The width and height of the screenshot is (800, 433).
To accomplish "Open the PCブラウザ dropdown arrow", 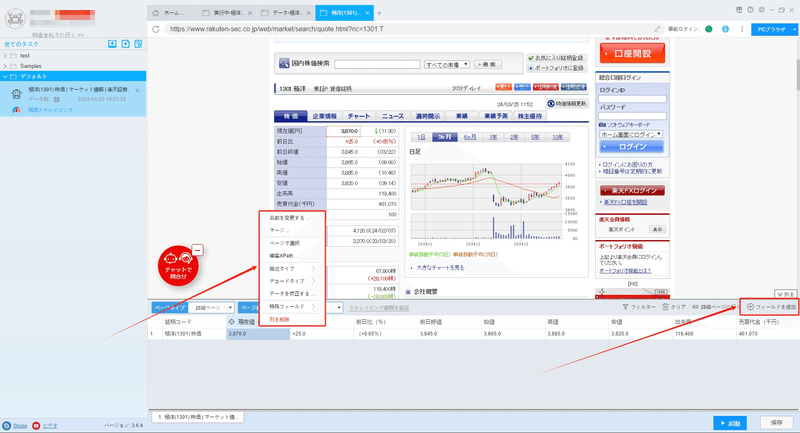I will pyautogui.click(x=794, y=29).
